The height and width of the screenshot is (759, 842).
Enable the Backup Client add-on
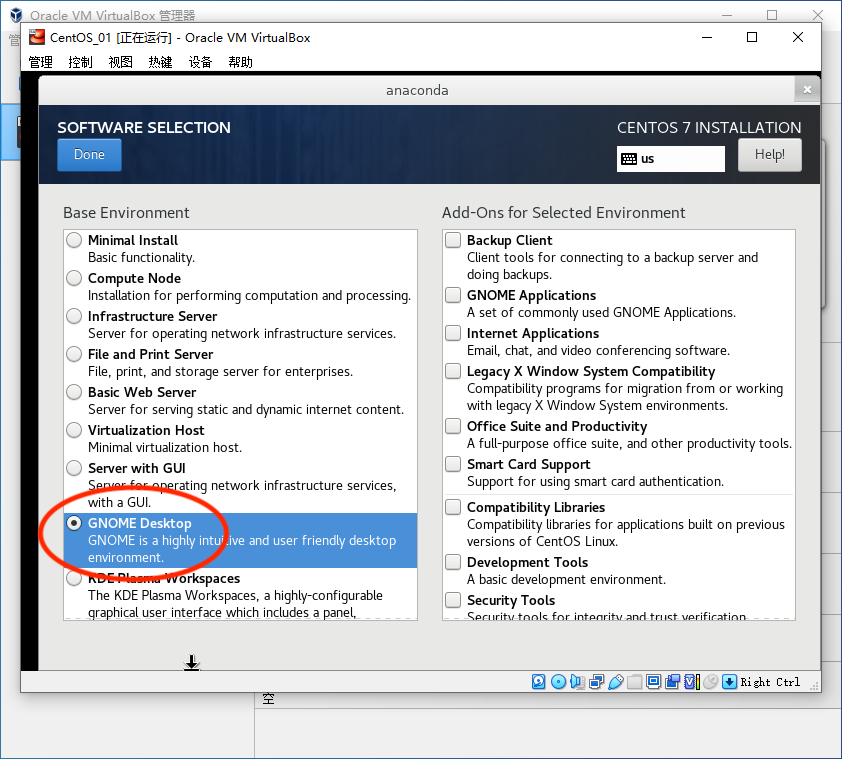pyautogui.click(x=453, y=240)
